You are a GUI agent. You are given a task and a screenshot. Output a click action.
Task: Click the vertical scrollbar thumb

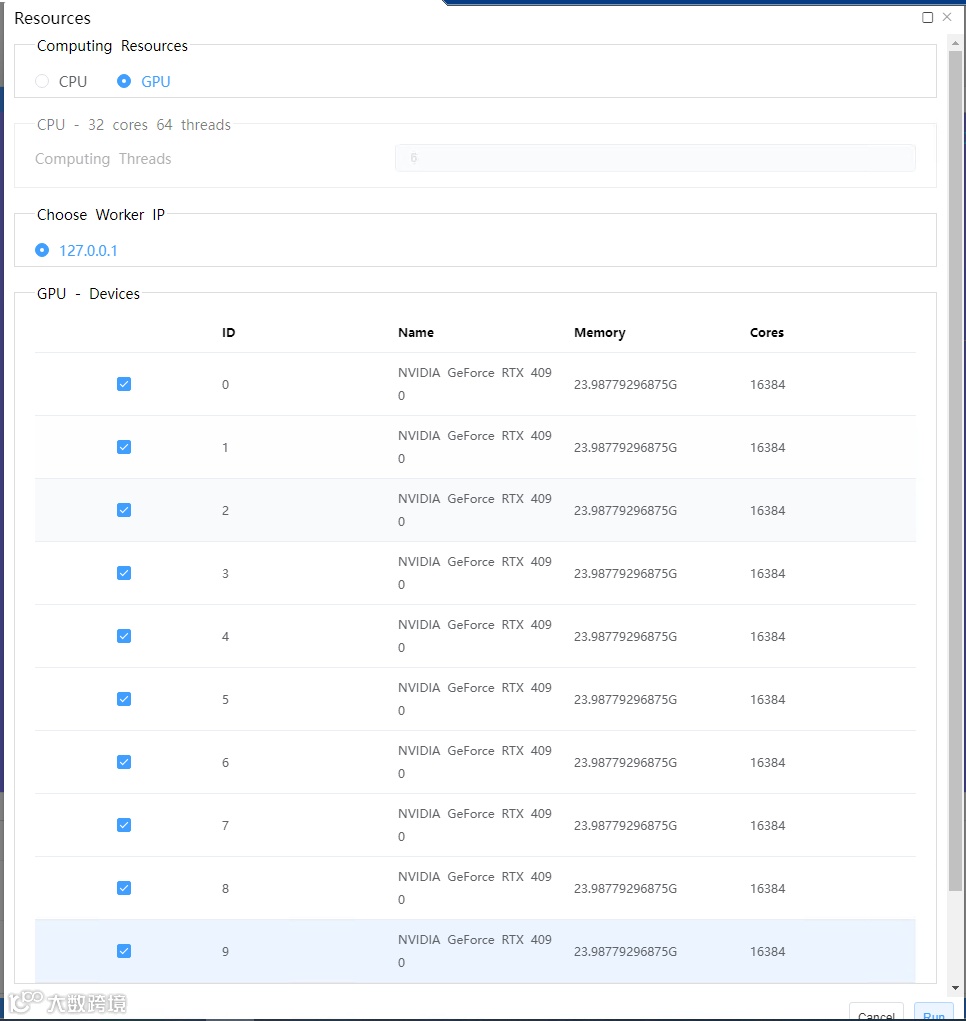(955, 471)
